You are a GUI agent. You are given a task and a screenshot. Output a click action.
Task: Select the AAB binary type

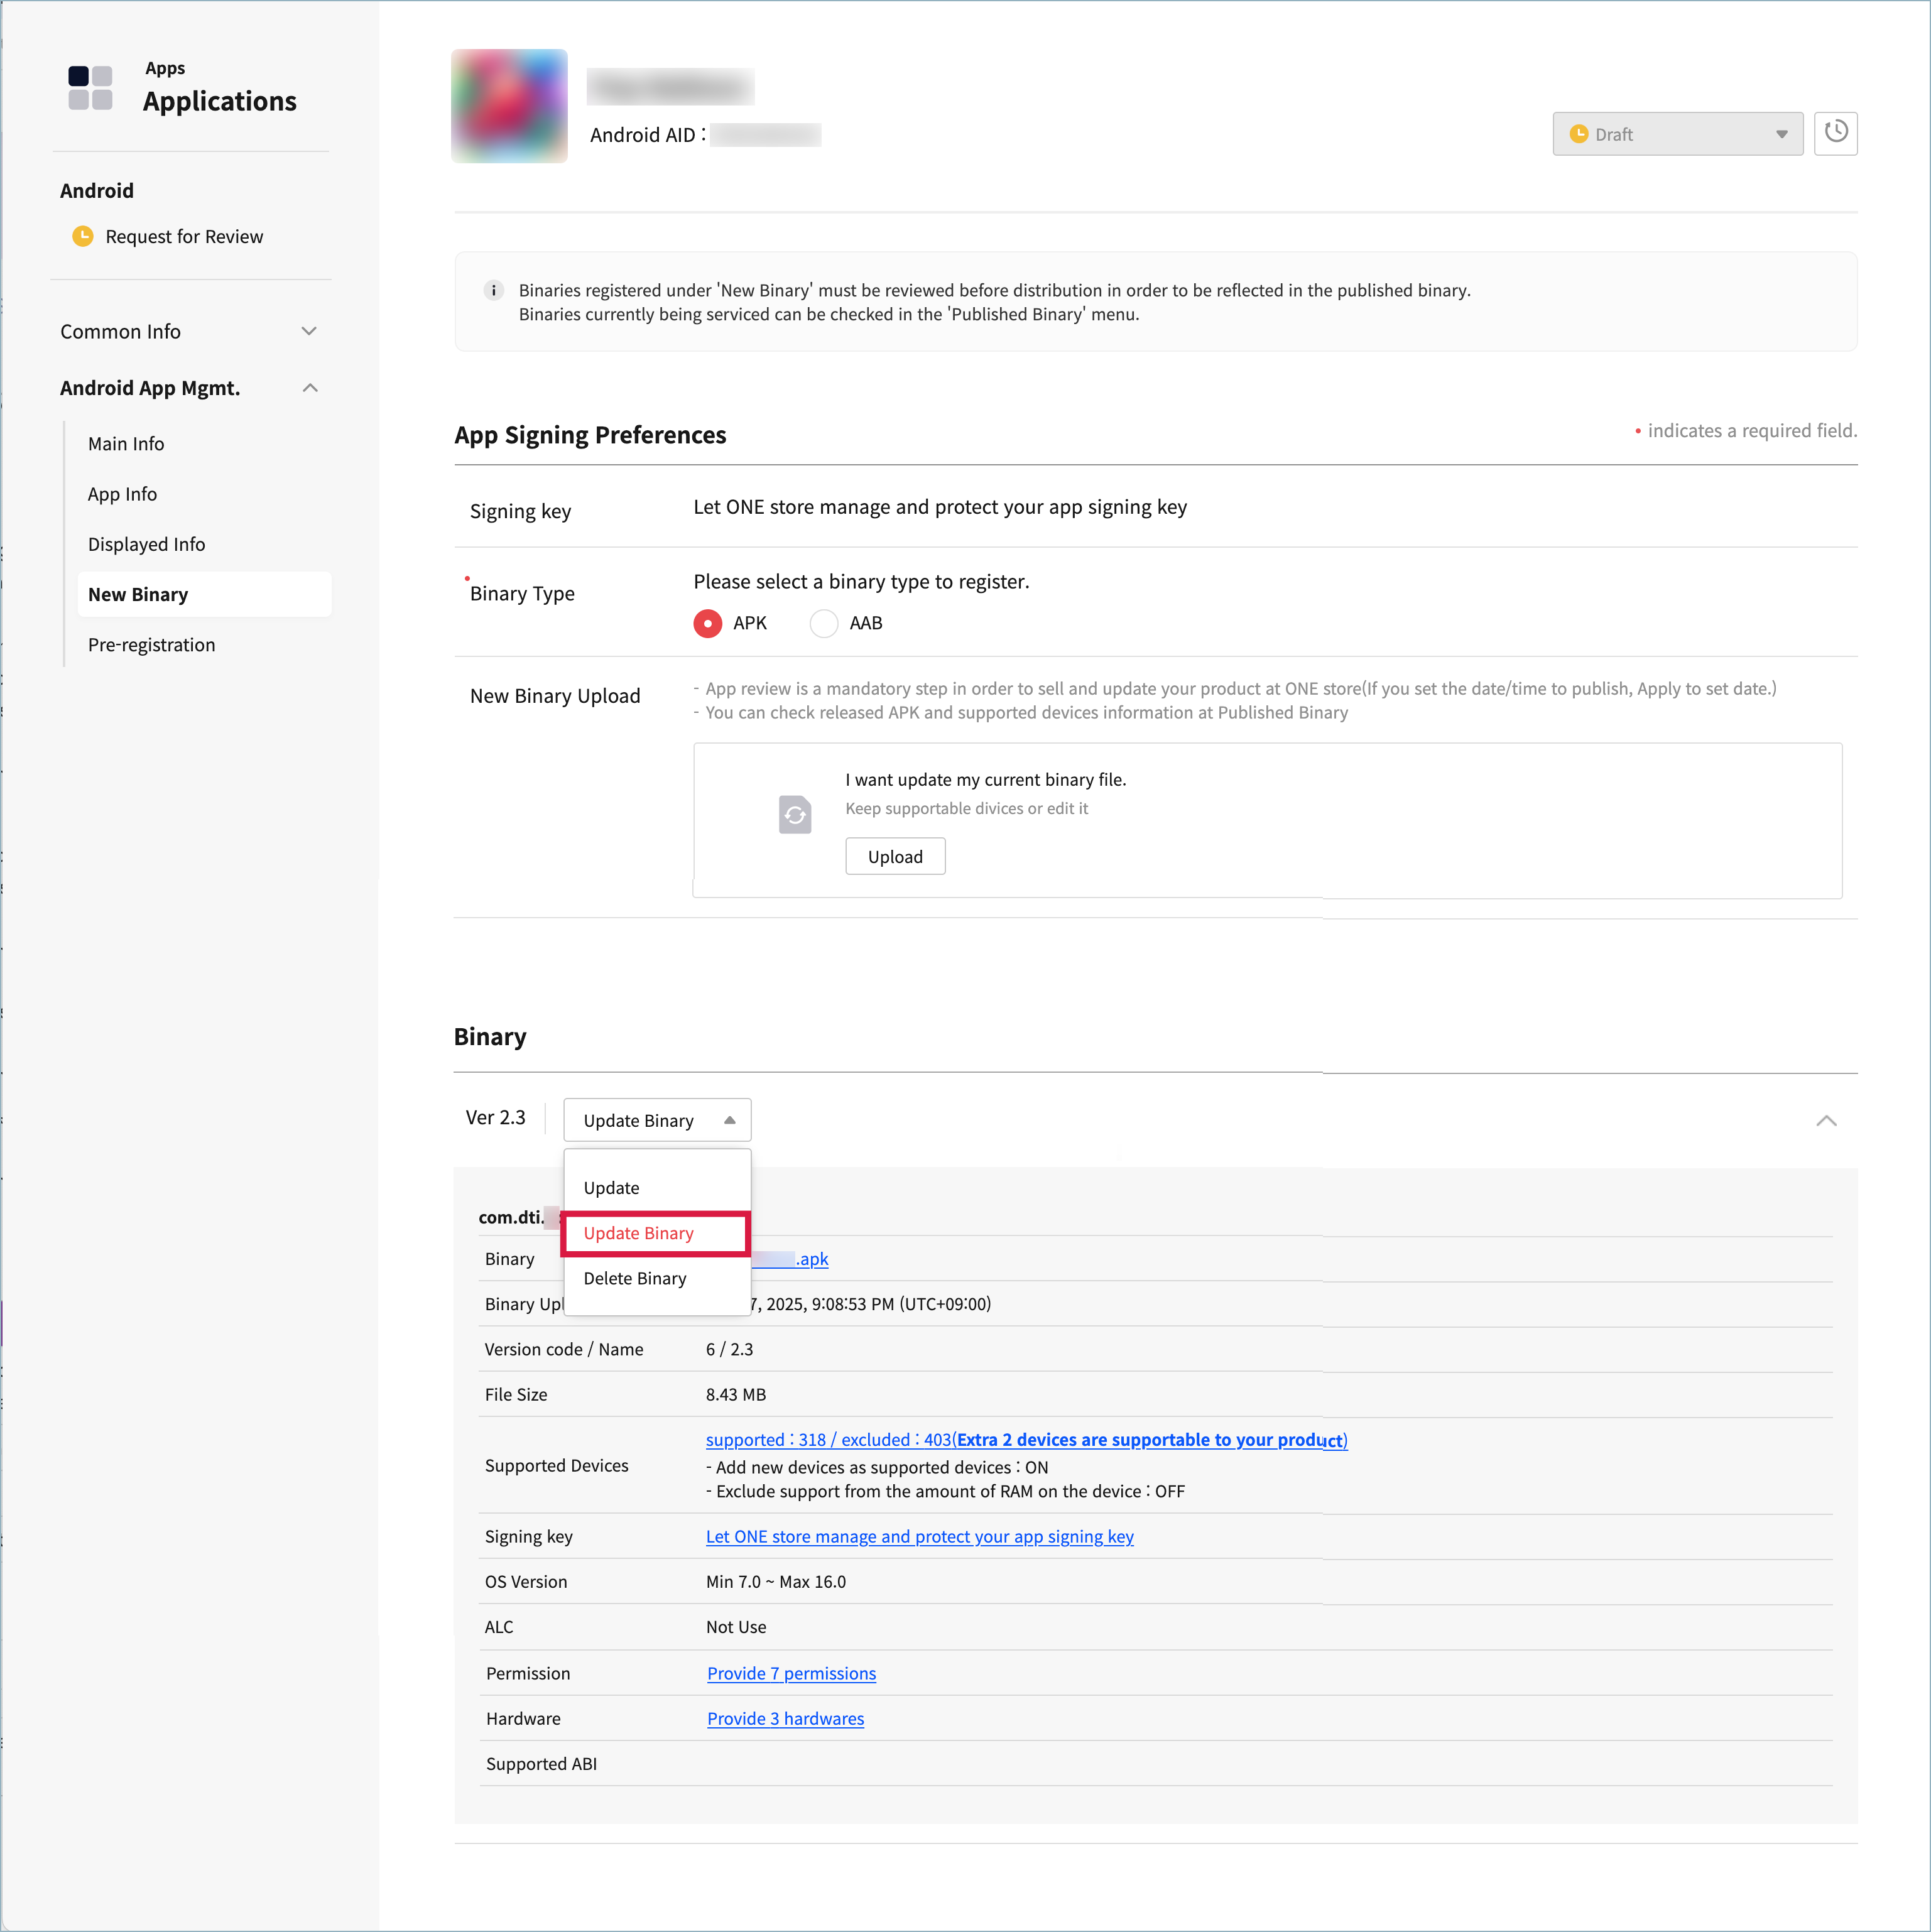(x=824, y=624)
